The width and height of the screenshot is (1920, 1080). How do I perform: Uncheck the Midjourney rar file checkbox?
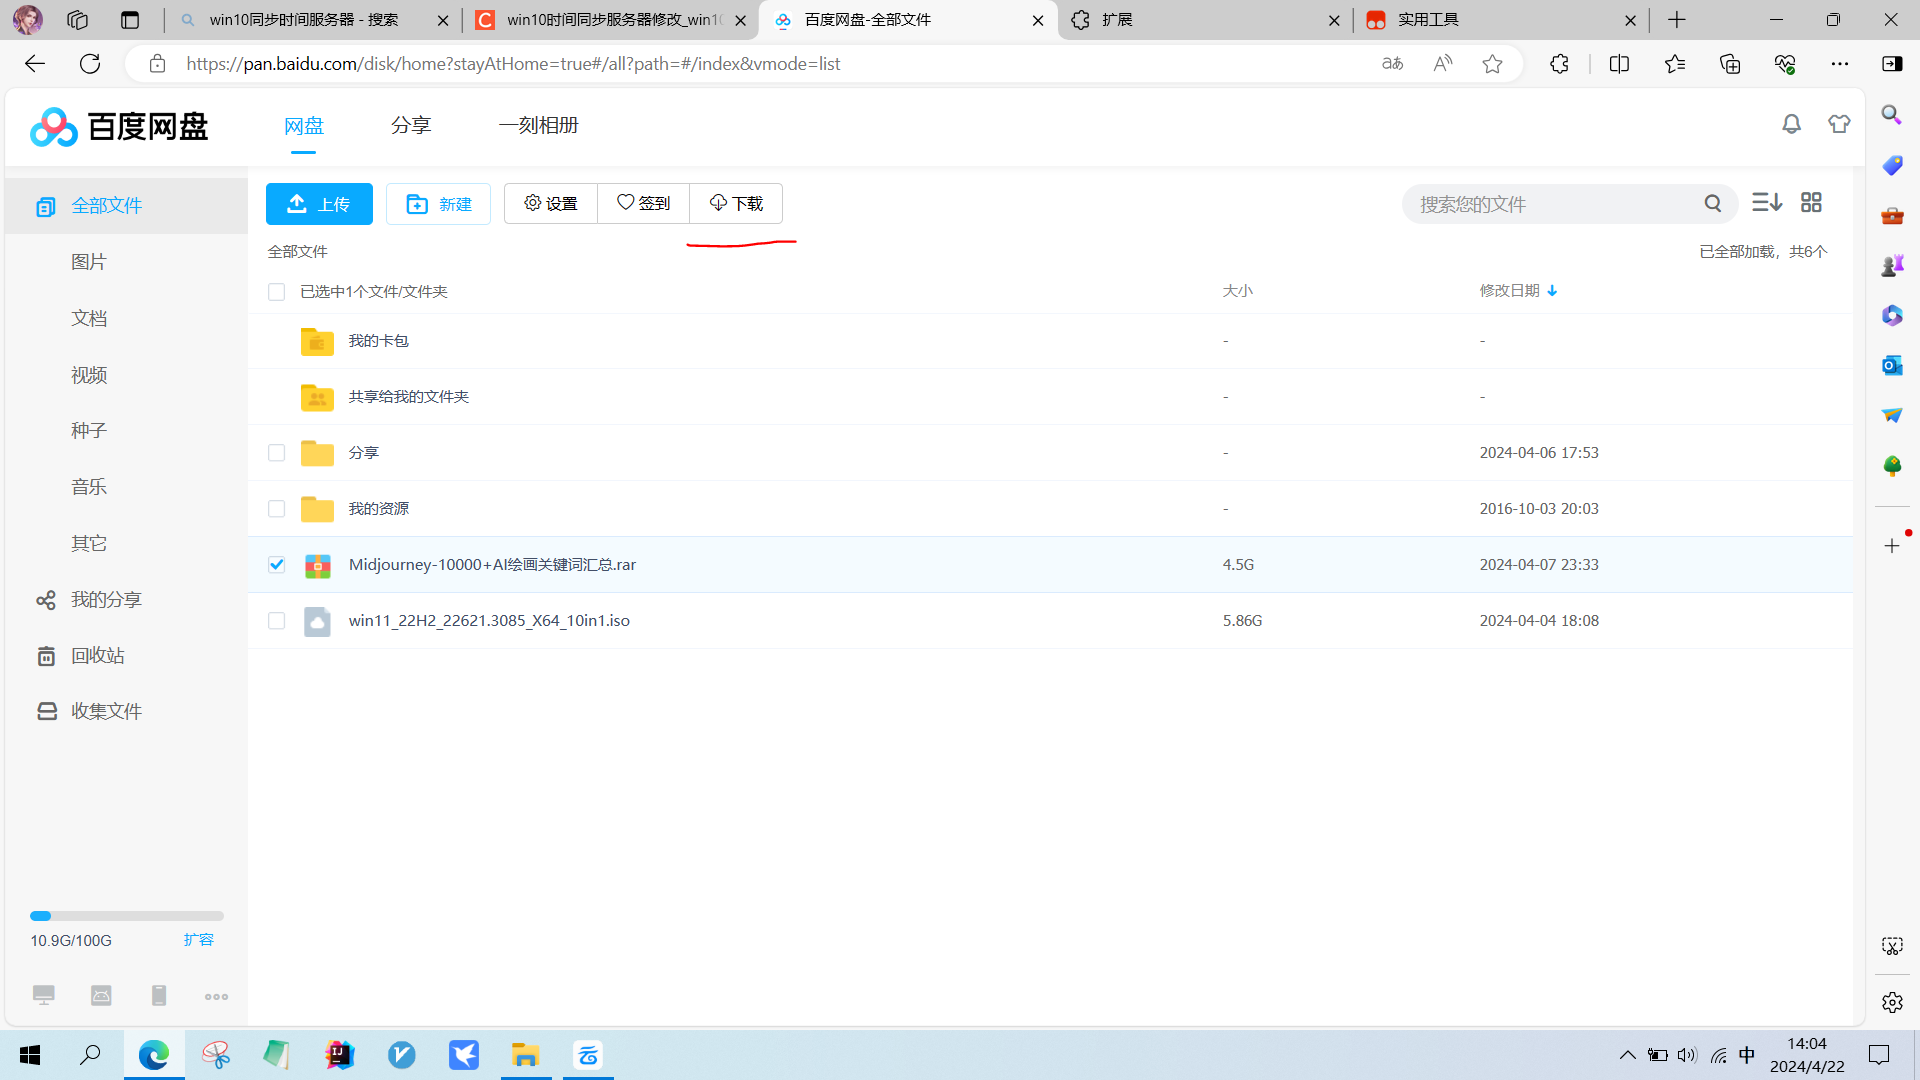pos(277,564)
